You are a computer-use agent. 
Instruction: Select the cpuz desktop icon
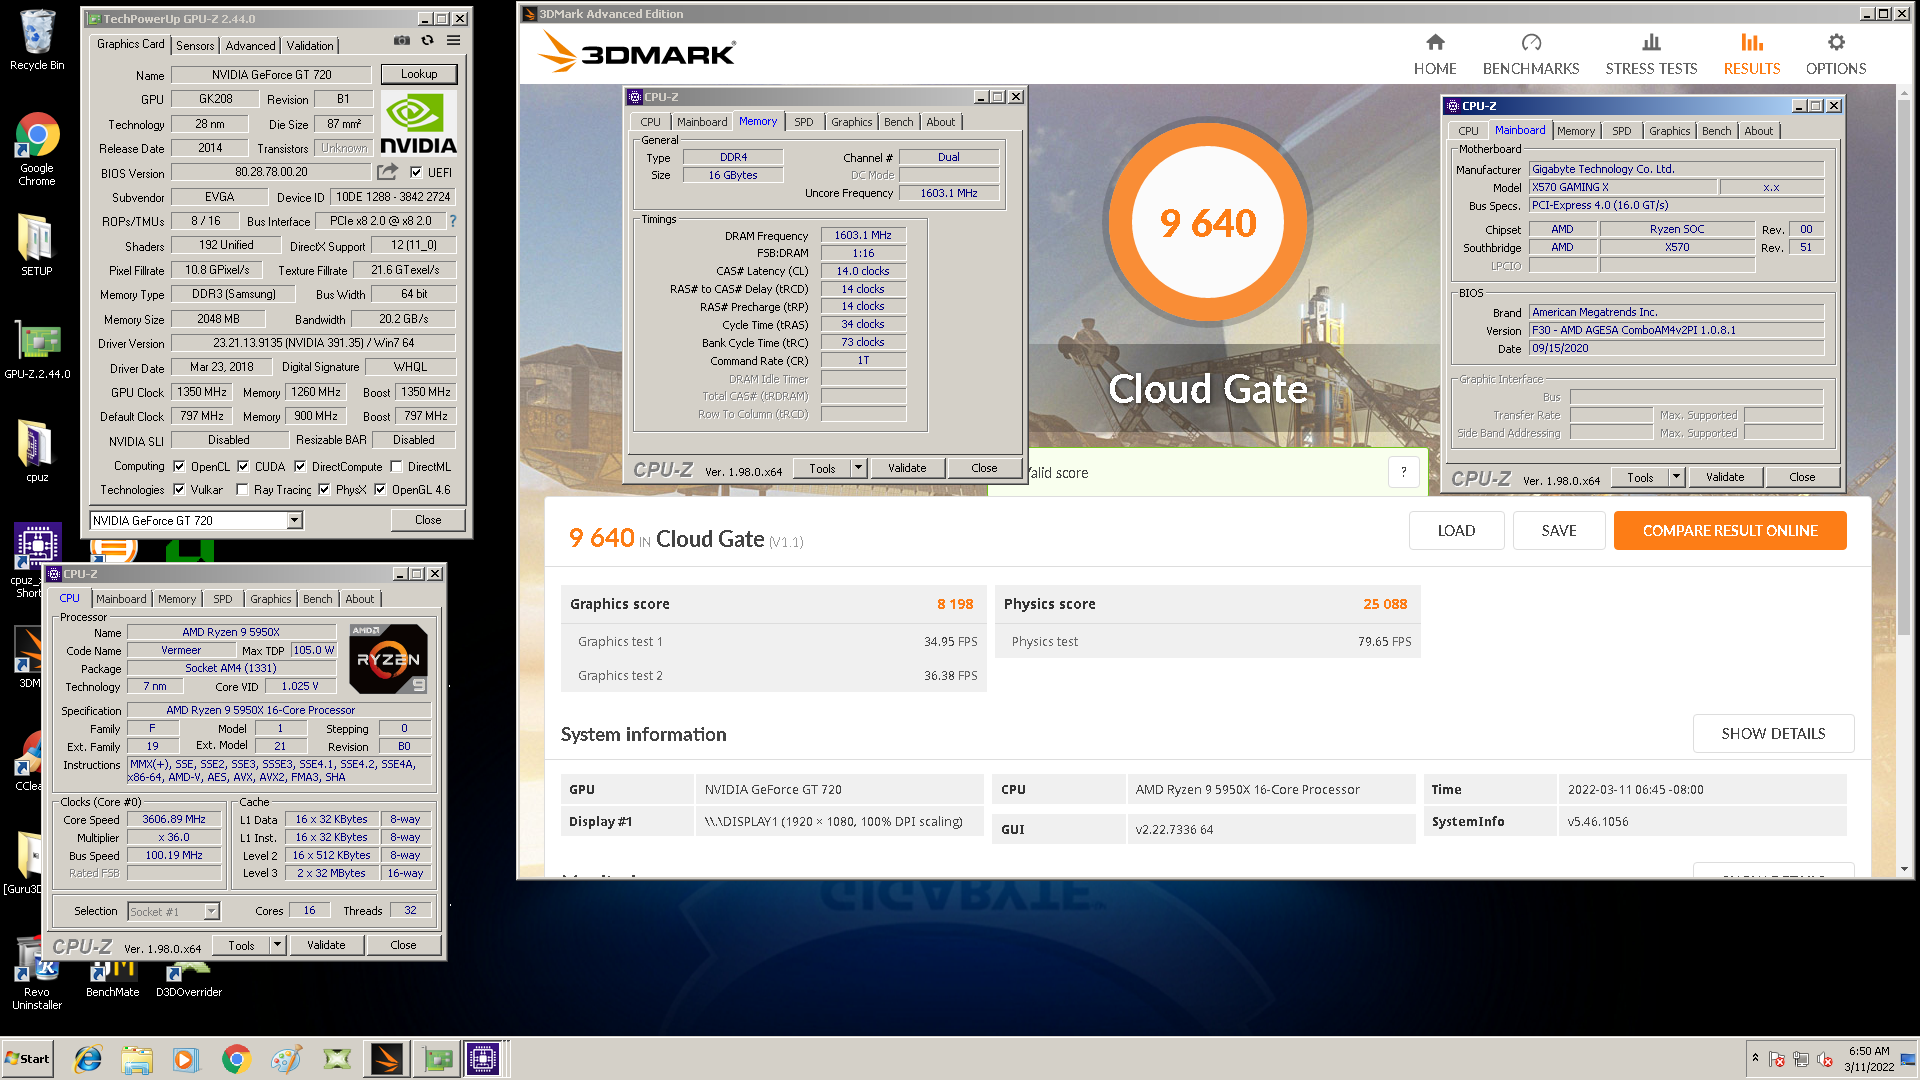pos(37,450)
